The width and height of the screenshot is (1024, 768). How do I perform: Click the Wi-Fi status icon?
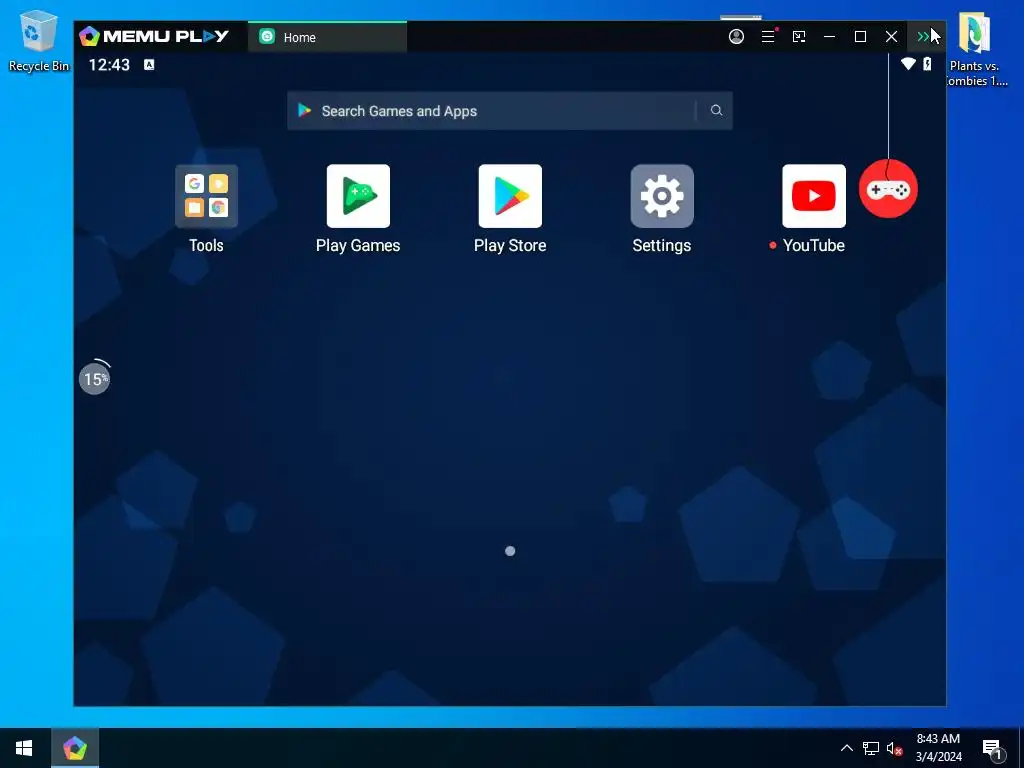click(x=908, y=64)
